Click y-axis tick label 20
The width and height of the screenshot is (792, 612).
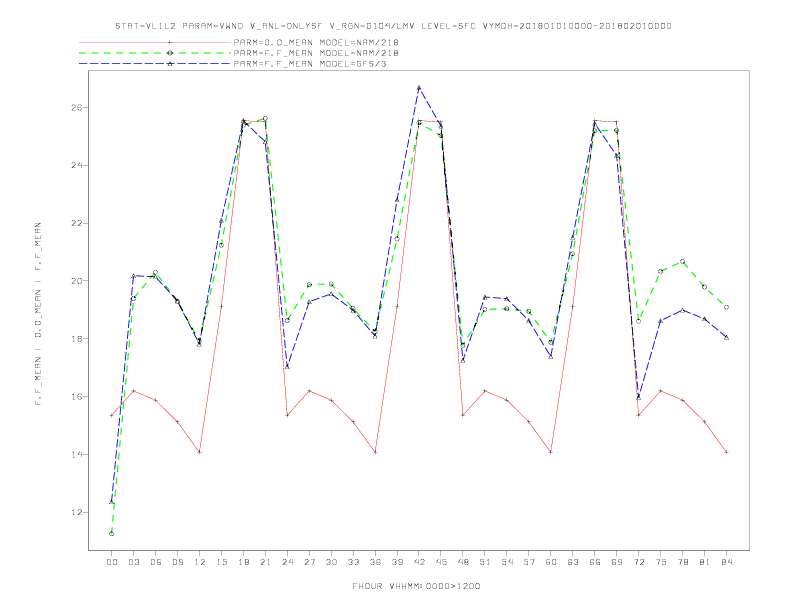(x=77, y=281)
